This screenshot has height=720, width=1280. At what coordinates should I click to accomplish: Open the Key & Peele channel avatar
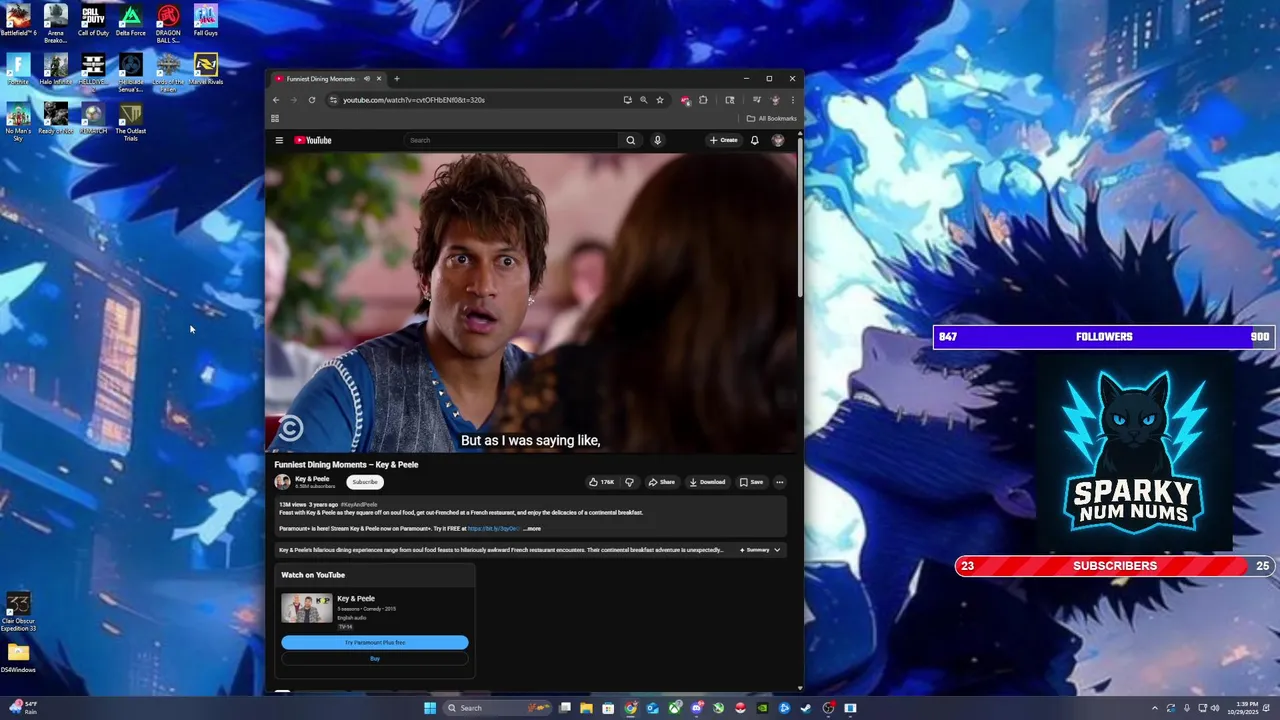click(283, 482)
